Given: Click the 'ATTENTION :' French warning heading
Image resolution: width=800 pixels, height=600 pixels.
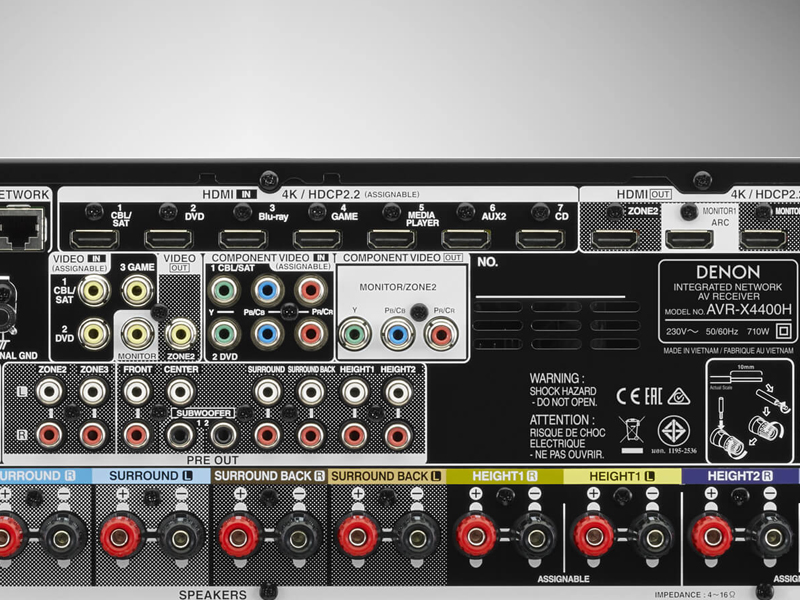Looking at the screenshot, I should [562, 420].
